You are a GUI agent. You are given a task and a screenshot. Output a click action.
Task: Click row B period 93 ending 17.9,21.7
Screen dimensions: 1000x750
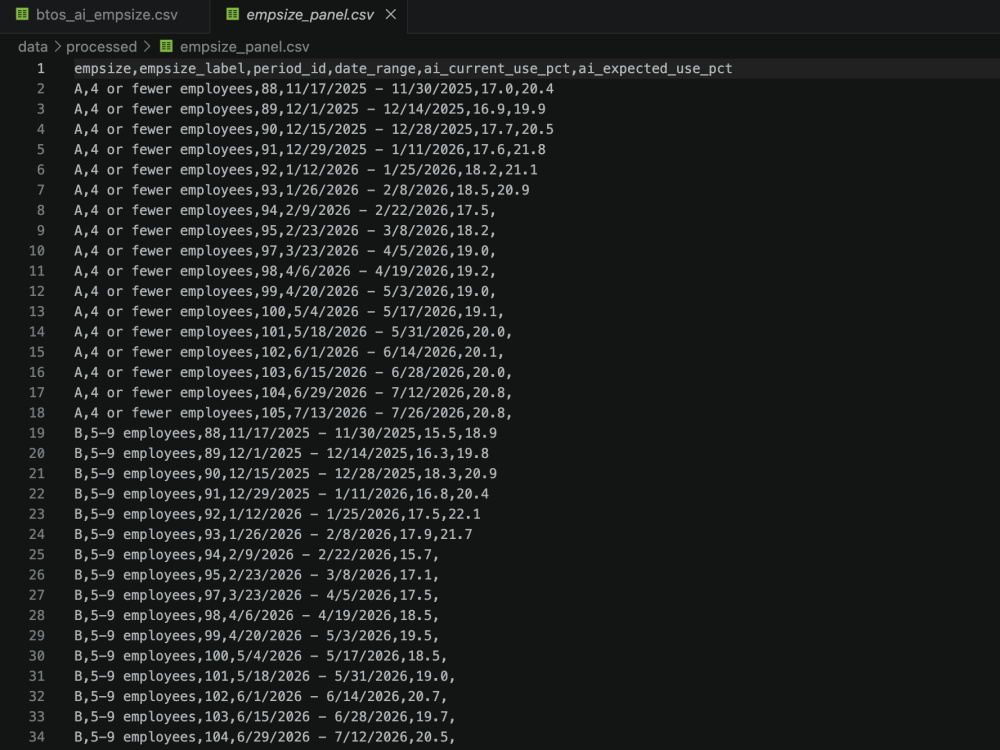[273, 534]
